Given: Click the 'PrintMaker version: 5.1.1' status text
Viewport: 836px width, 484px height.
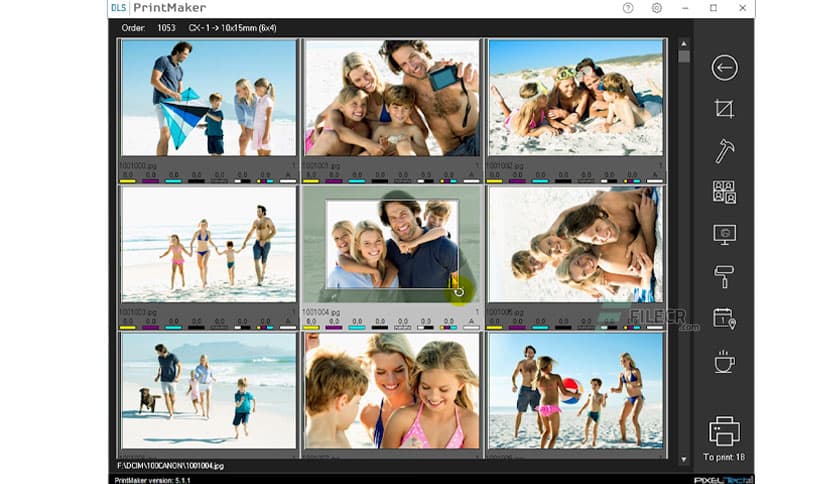Looking at the screenshot, I should click(152, 480).
